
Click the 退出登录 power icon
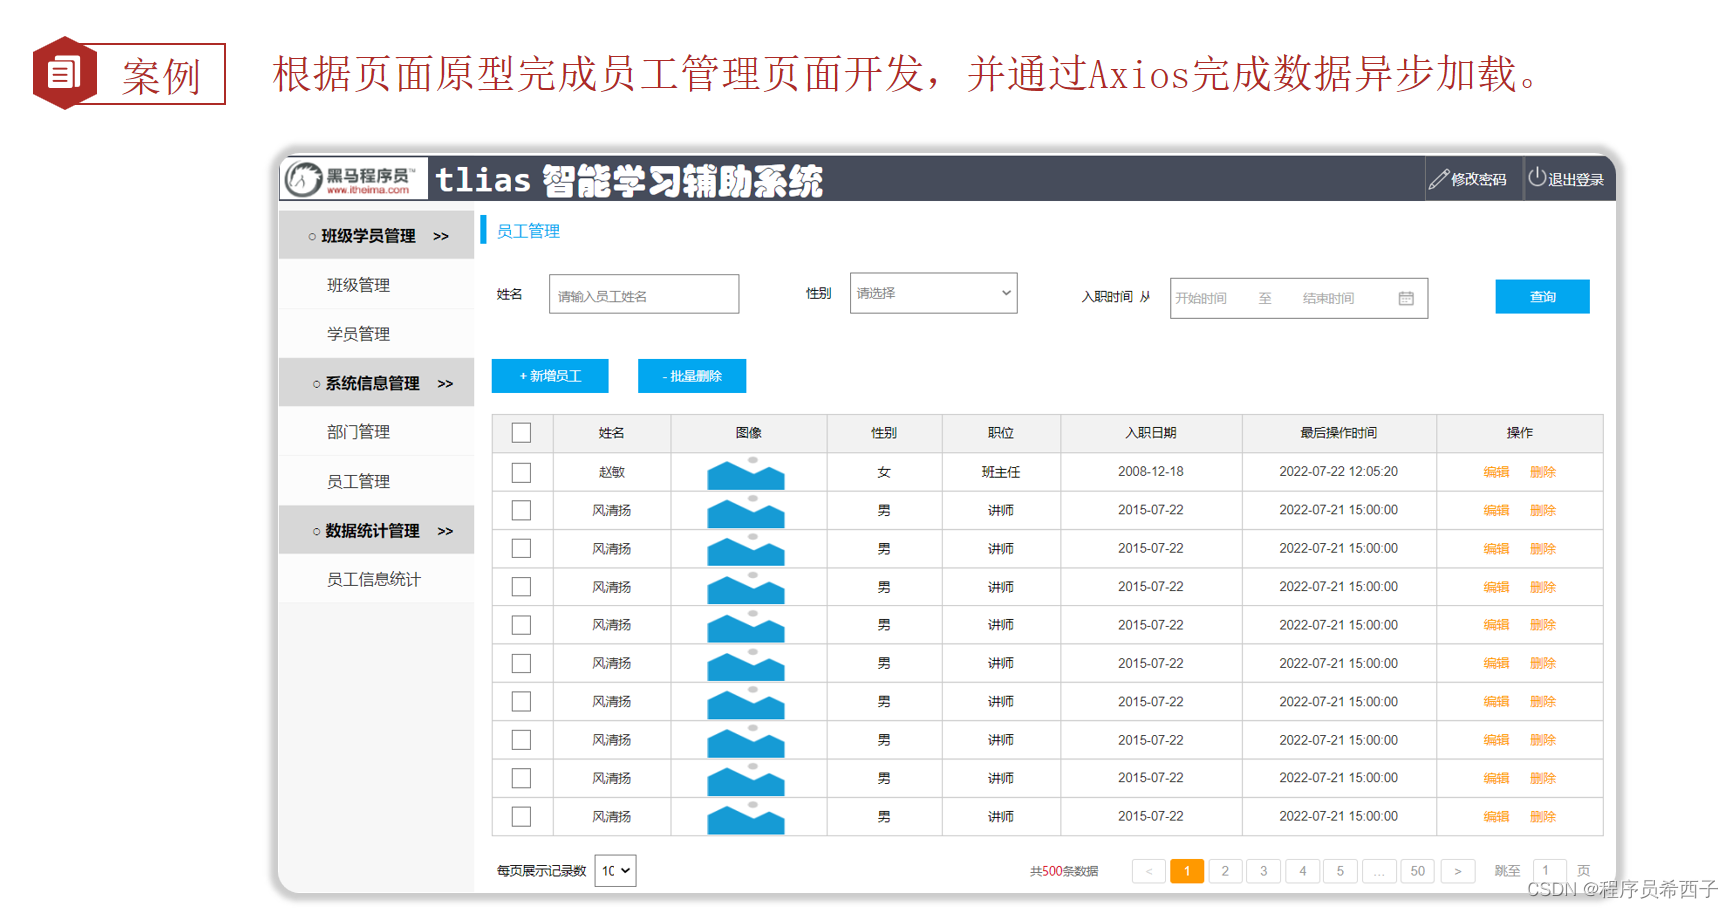[x=1537, y=177]
